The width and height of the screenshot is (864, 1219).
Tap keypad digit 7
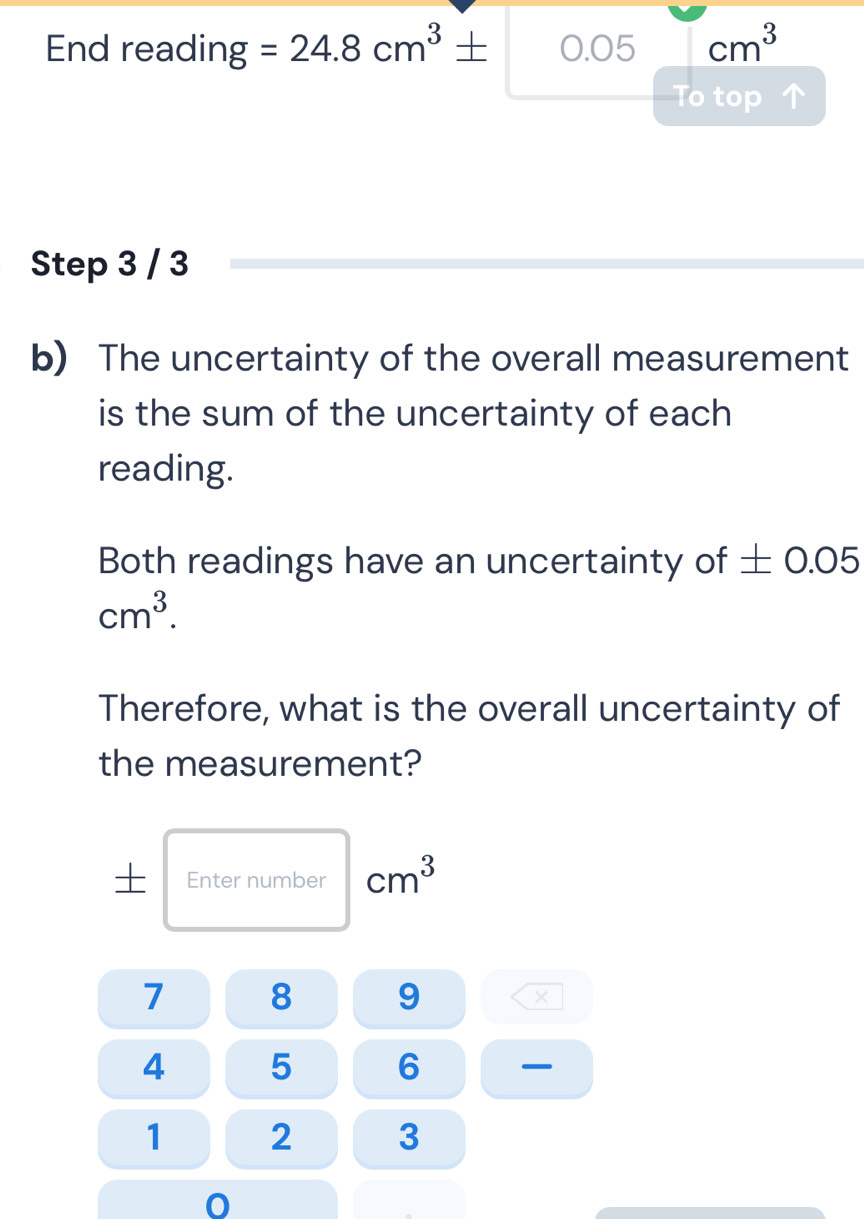153,997
